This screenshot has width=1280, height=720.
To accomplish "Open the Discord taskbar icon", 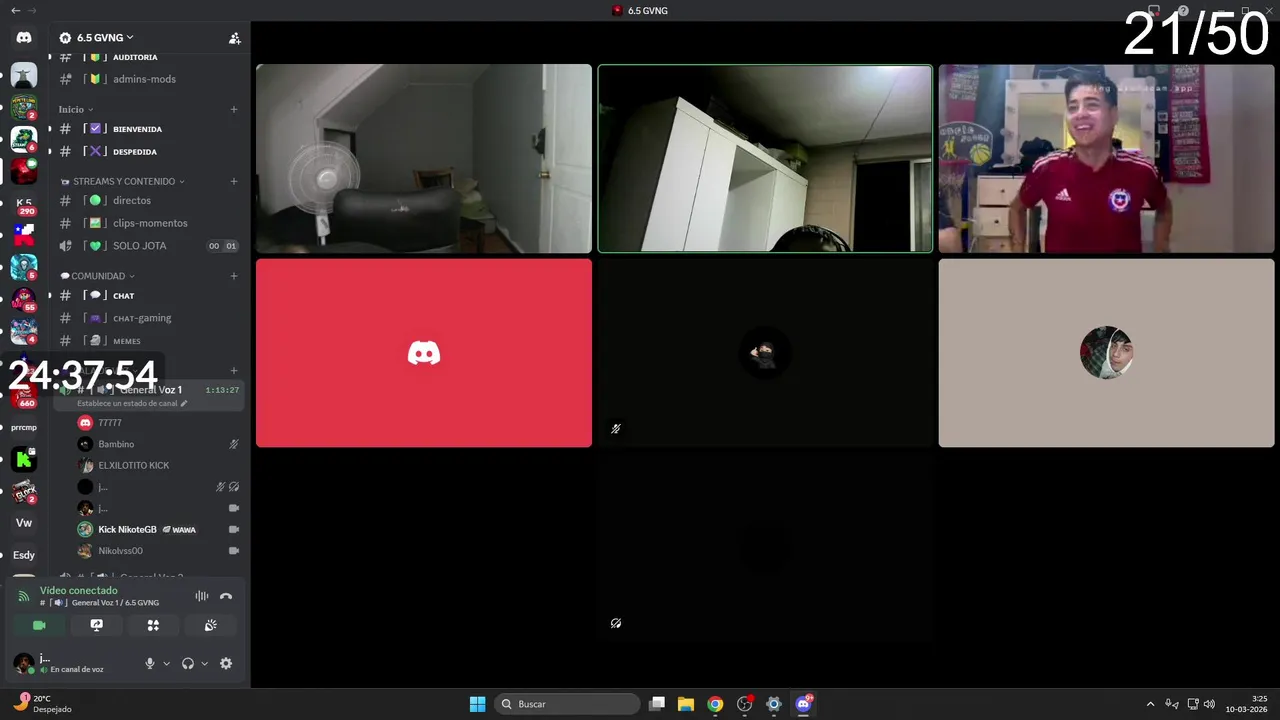I will [x=803, y=704].
